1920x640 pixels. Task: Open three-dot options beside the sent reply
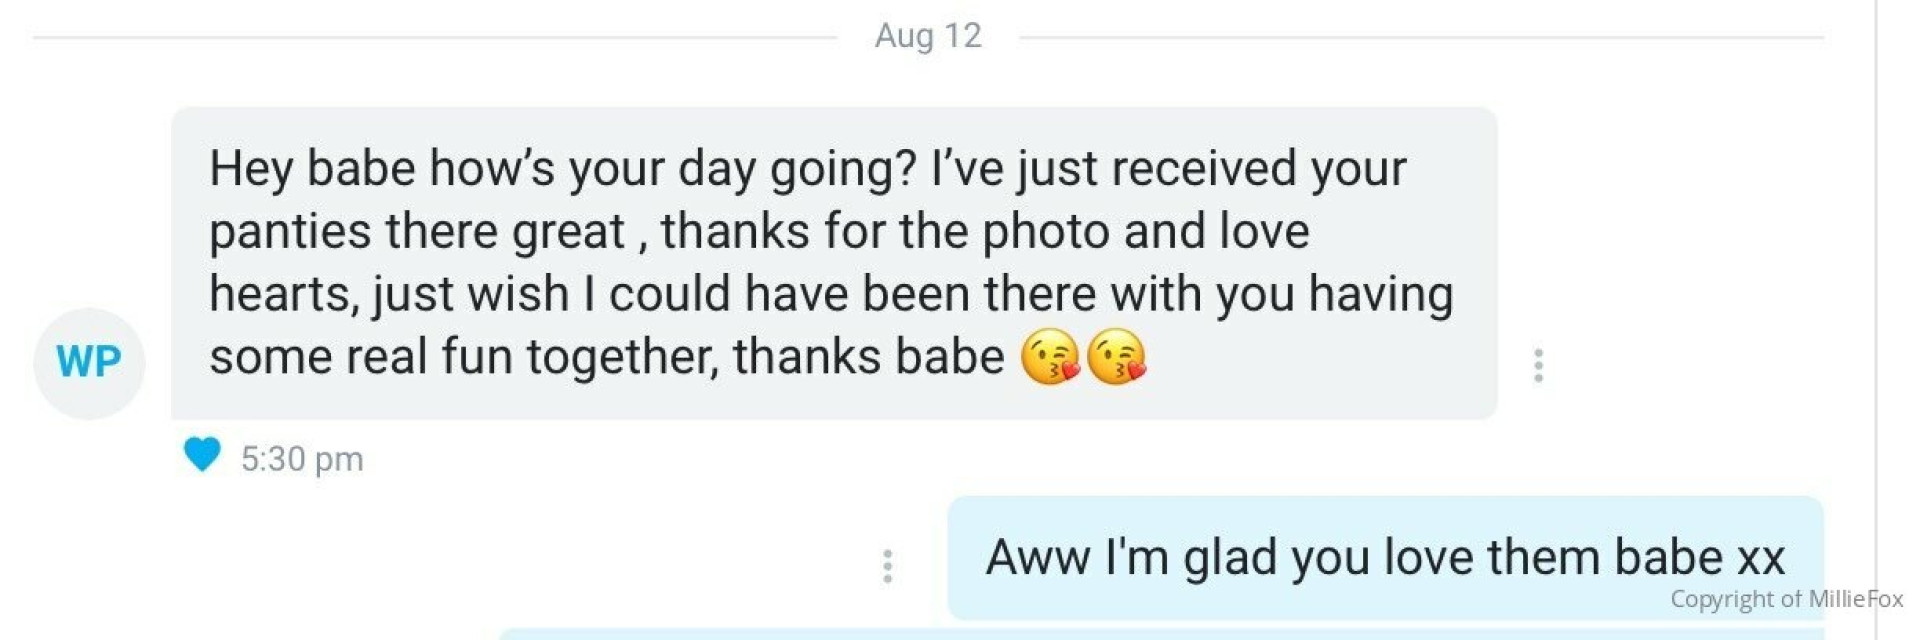[x=887, y=566]
